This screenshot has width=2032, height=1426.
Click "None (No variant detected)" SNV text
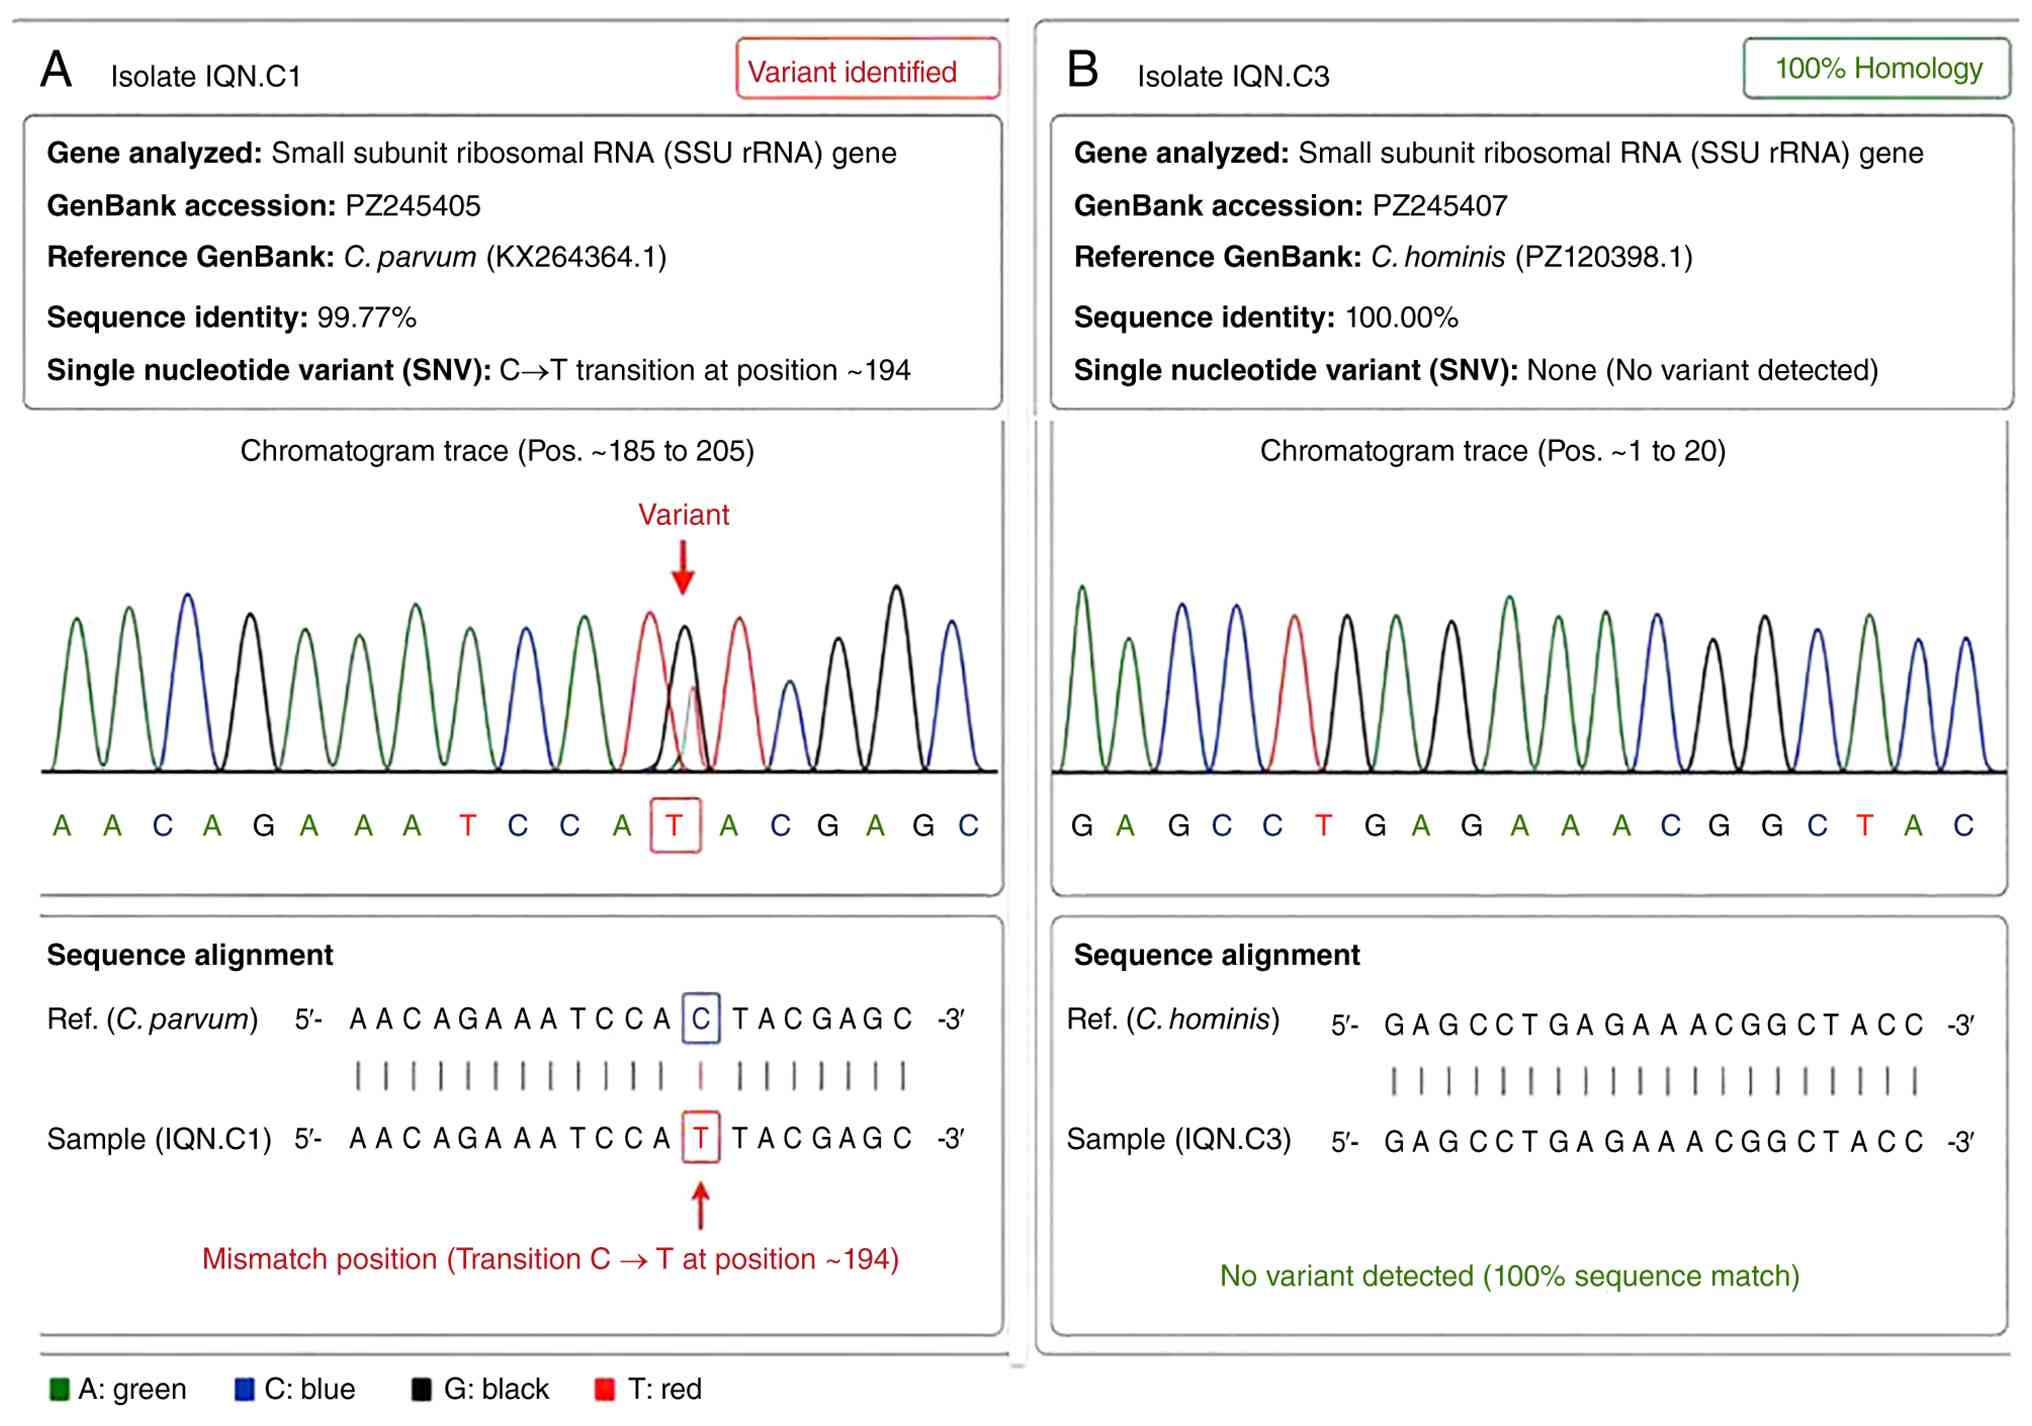[x=1703, y=371]
